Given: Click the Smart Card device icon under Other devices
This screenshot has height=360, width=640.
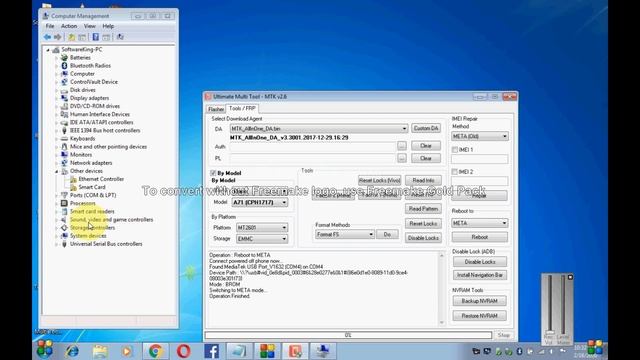Looking at the screenshot, I should (73, 187).
